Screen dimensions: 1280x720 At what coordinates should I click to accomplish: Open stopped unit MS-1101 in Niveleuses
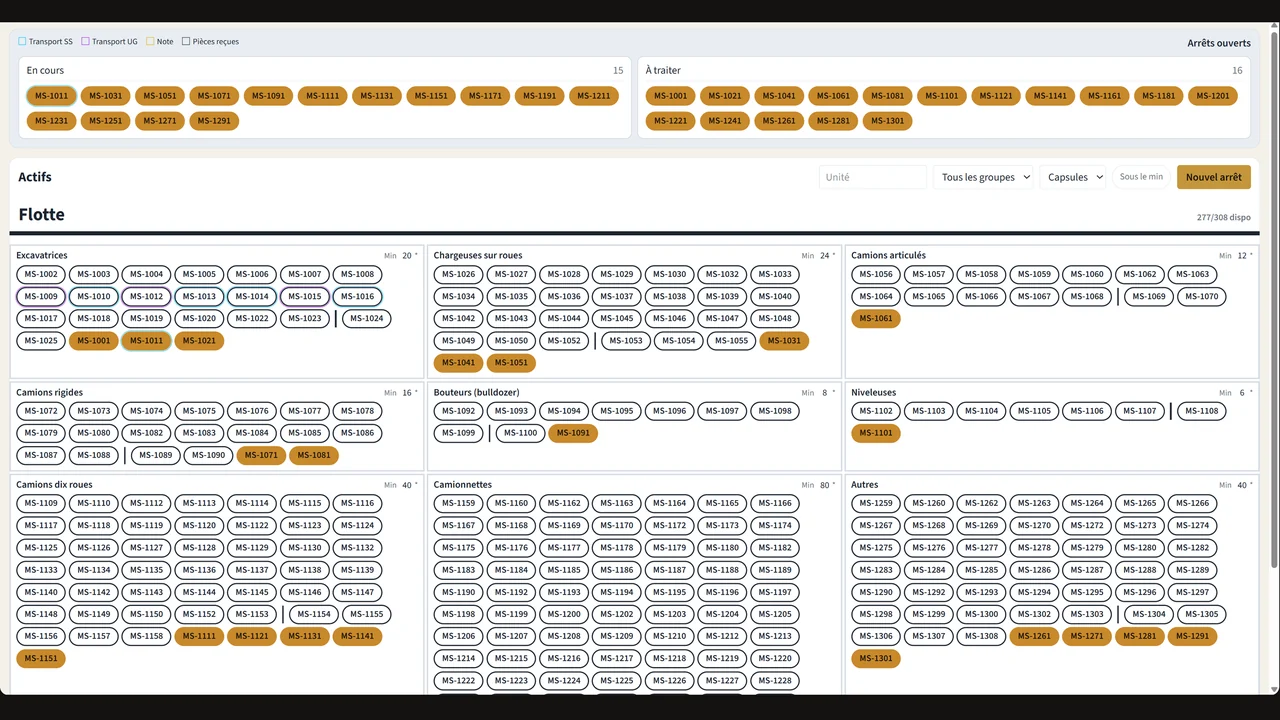tap(876, 433)
